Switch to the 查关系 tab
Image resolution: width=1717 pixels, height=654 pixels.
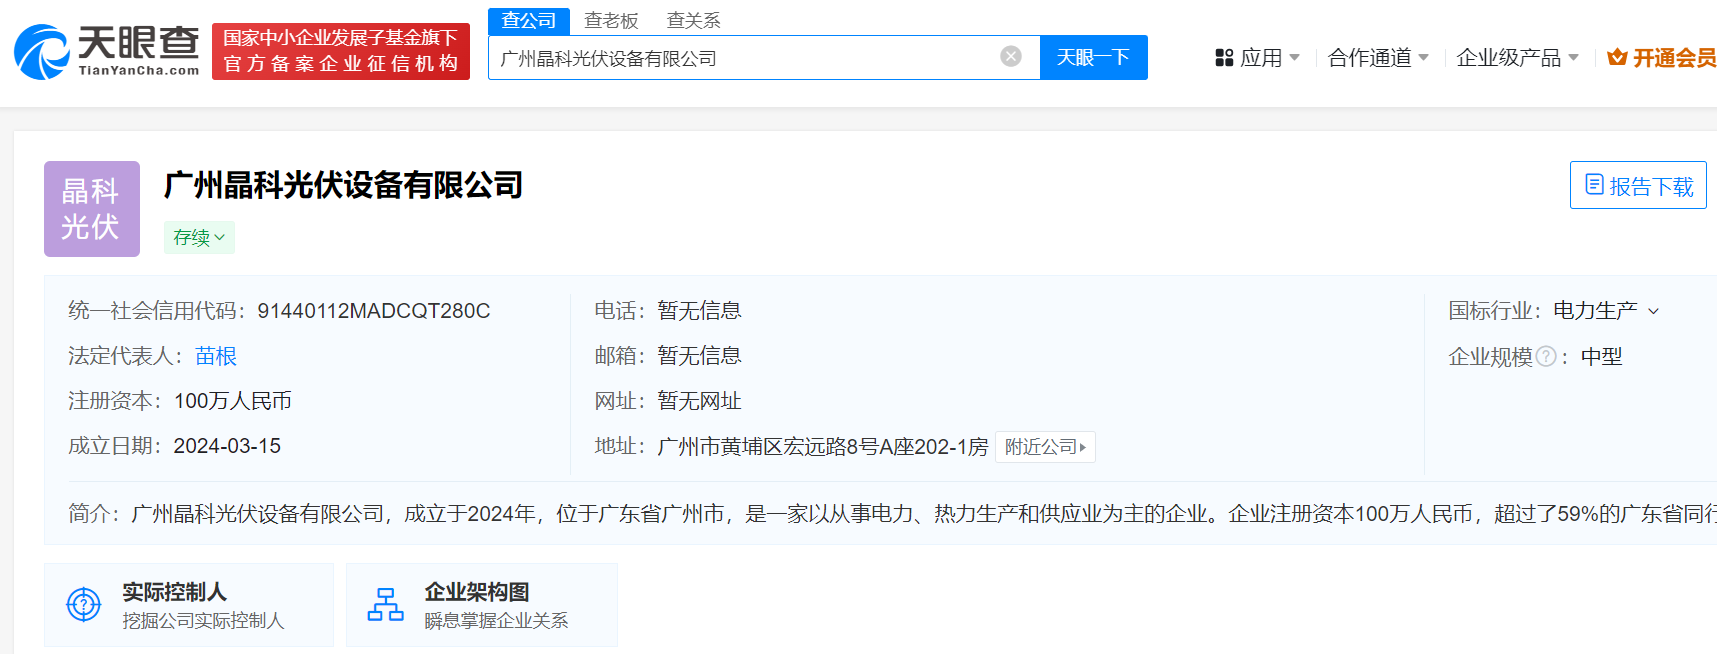[x=693, y=21]
